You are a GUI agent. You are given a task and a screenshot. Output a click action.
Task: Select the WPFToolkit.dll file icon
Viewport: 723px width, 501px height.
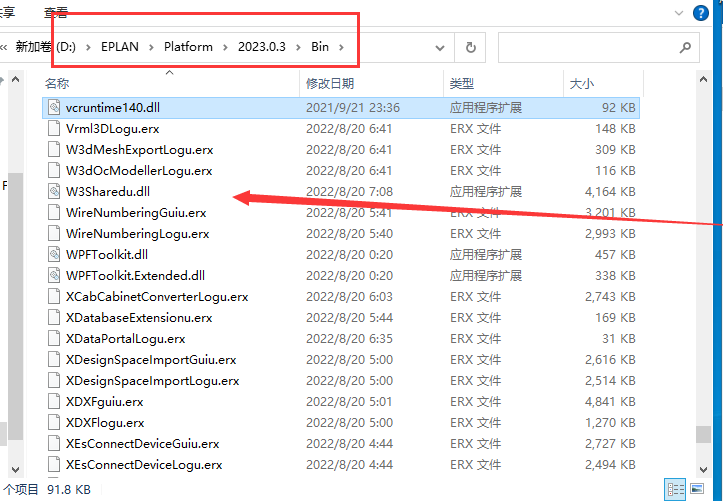pyautogui.click(x=54, y=254)
